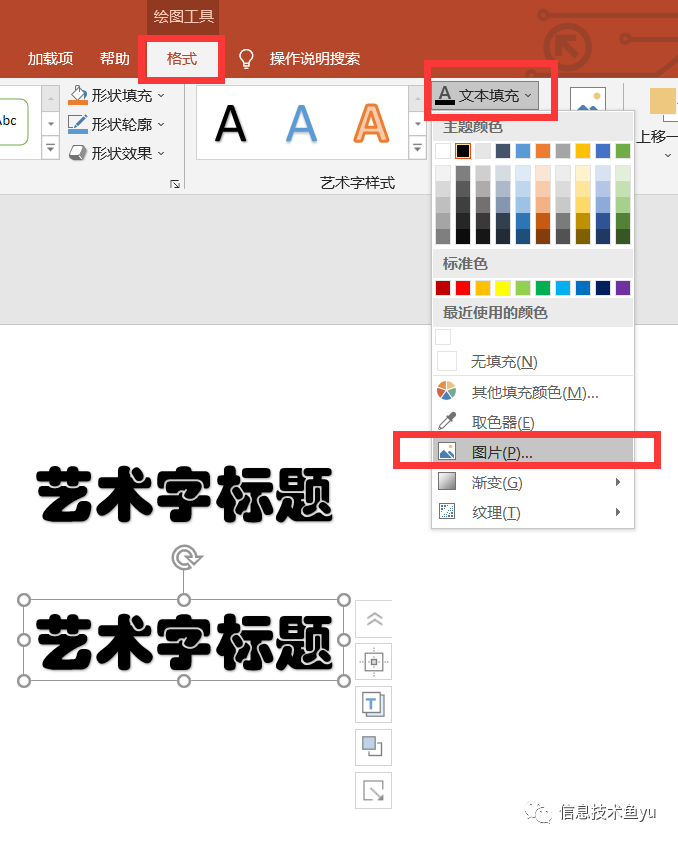Click the text box T floating icon
This screenshot has width=678, height=843.
pos(374,705)
